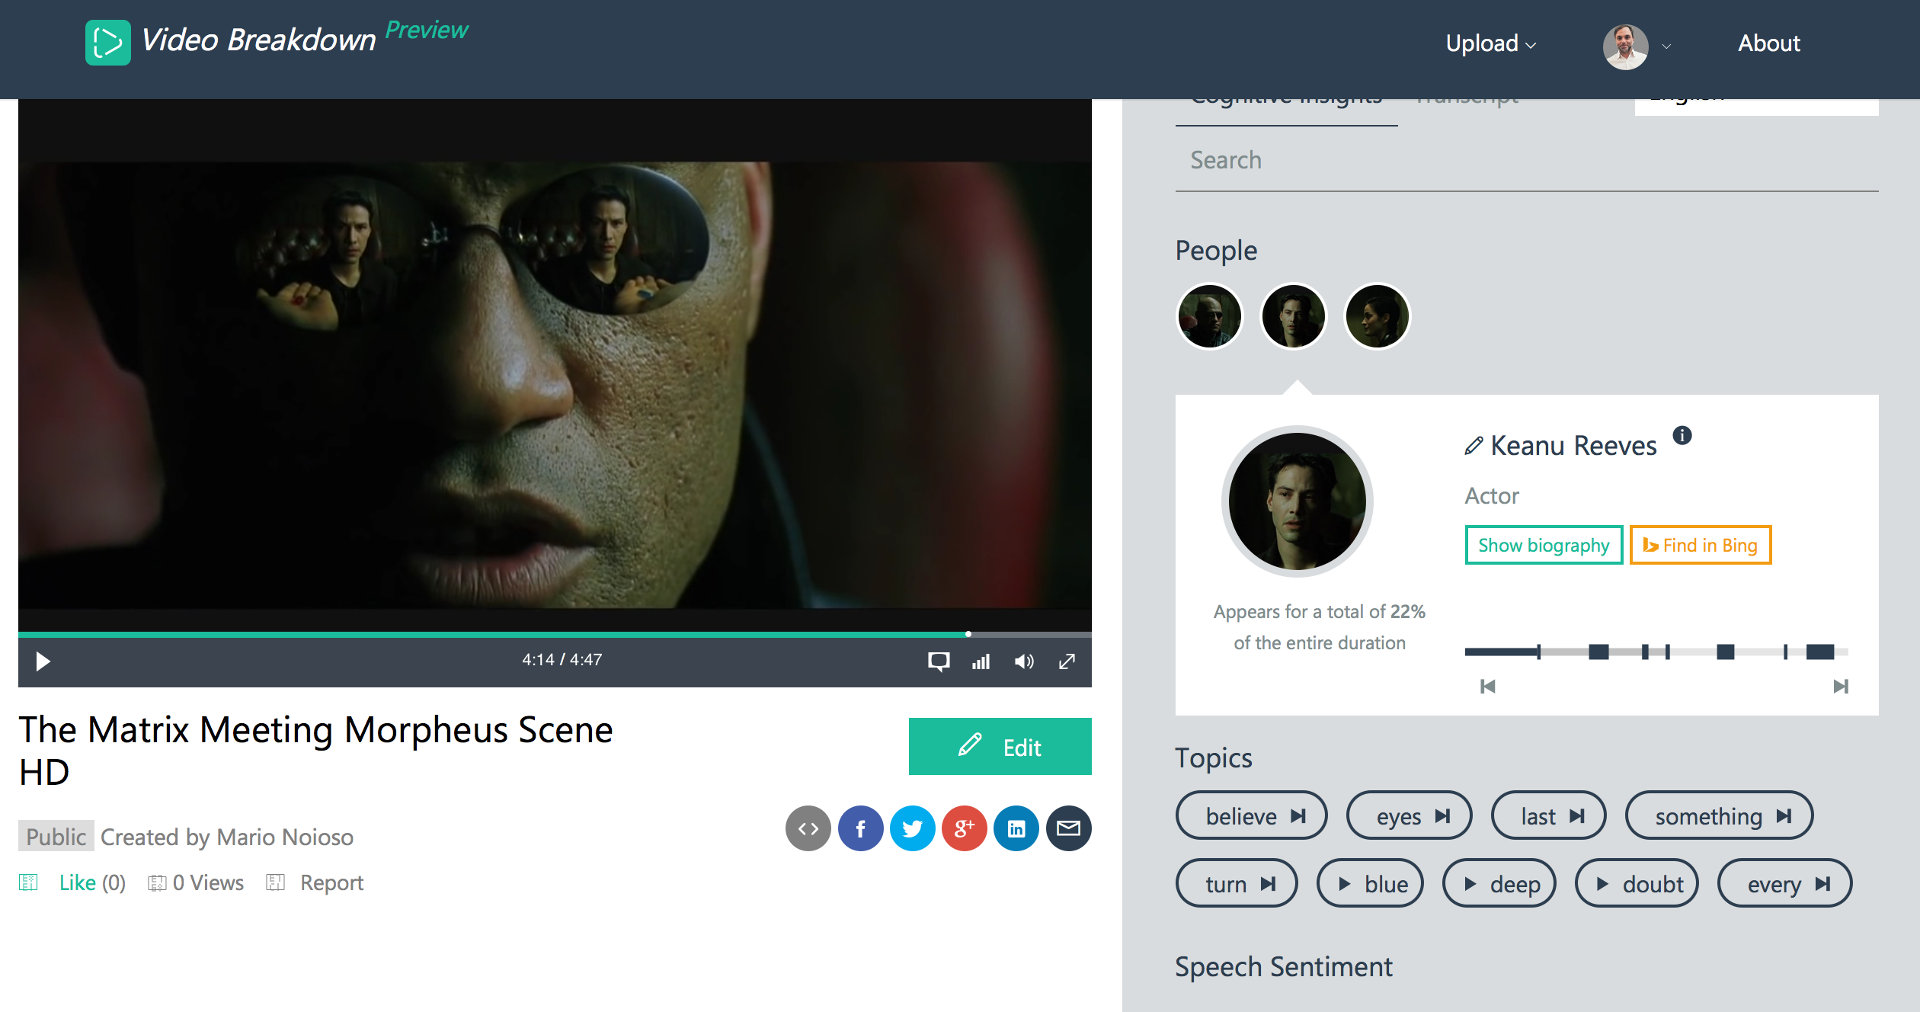Report the video
1920x1012 pixels.
pyautogui.click(x=331, y=883)
